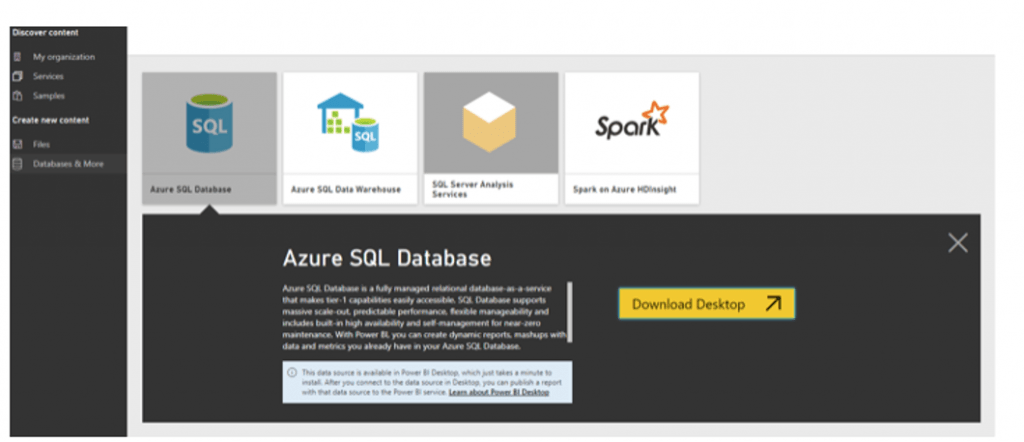Click the info icon in the notice box
Screen dimensions: 1024x442
(x=292, y=373)
